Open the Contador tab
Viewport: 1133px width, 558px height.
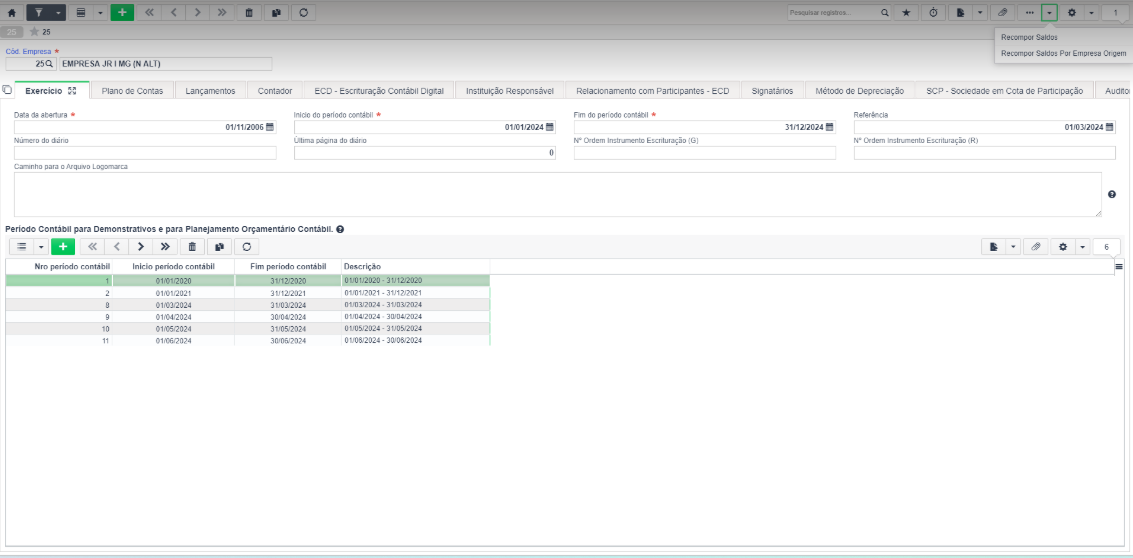pyautogui.click(x=275, y=90)
